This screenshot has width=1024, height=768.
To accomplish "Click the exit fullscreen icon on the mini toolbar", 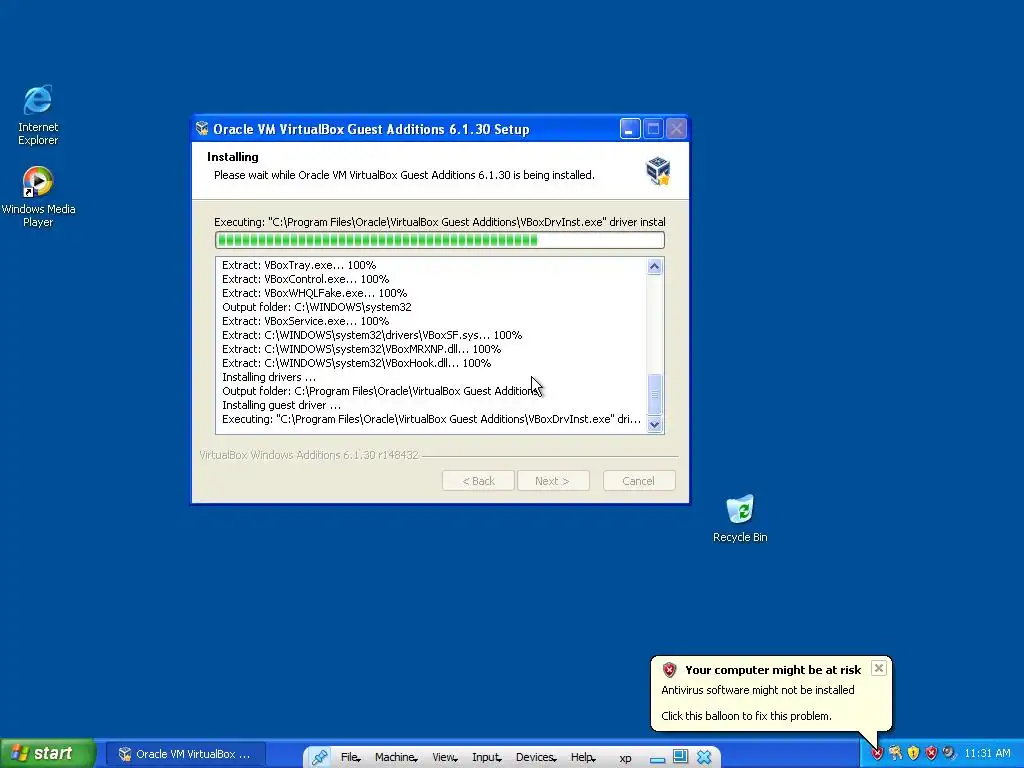I will tap(680, 756).
